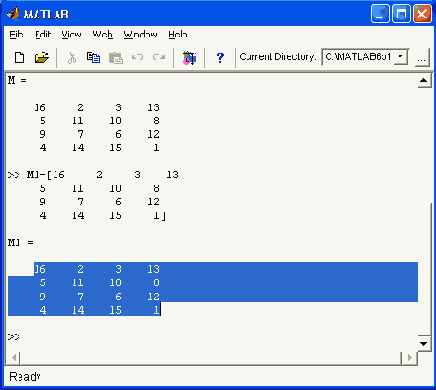Open the File menu
Image resolution: width=436 pixels, height=390 pixels.
point(16,34)
